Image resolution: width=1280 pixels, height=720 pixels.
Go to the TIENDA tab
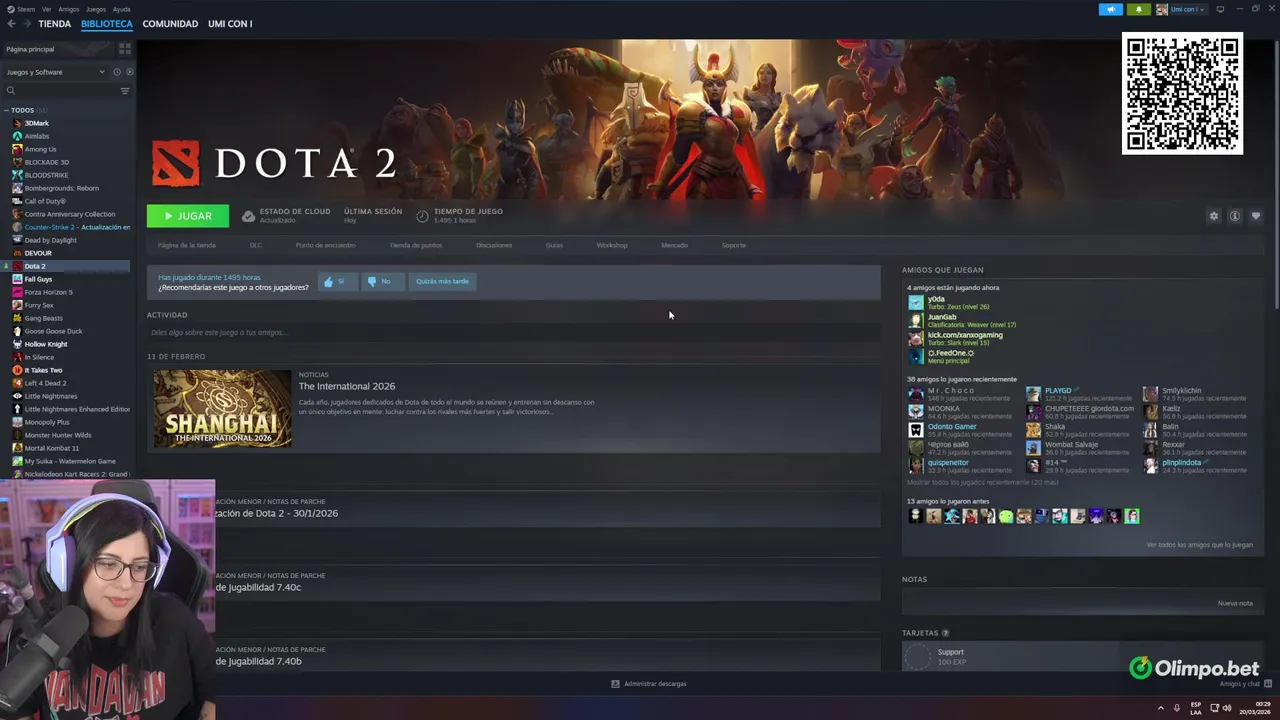pos(54,24)
